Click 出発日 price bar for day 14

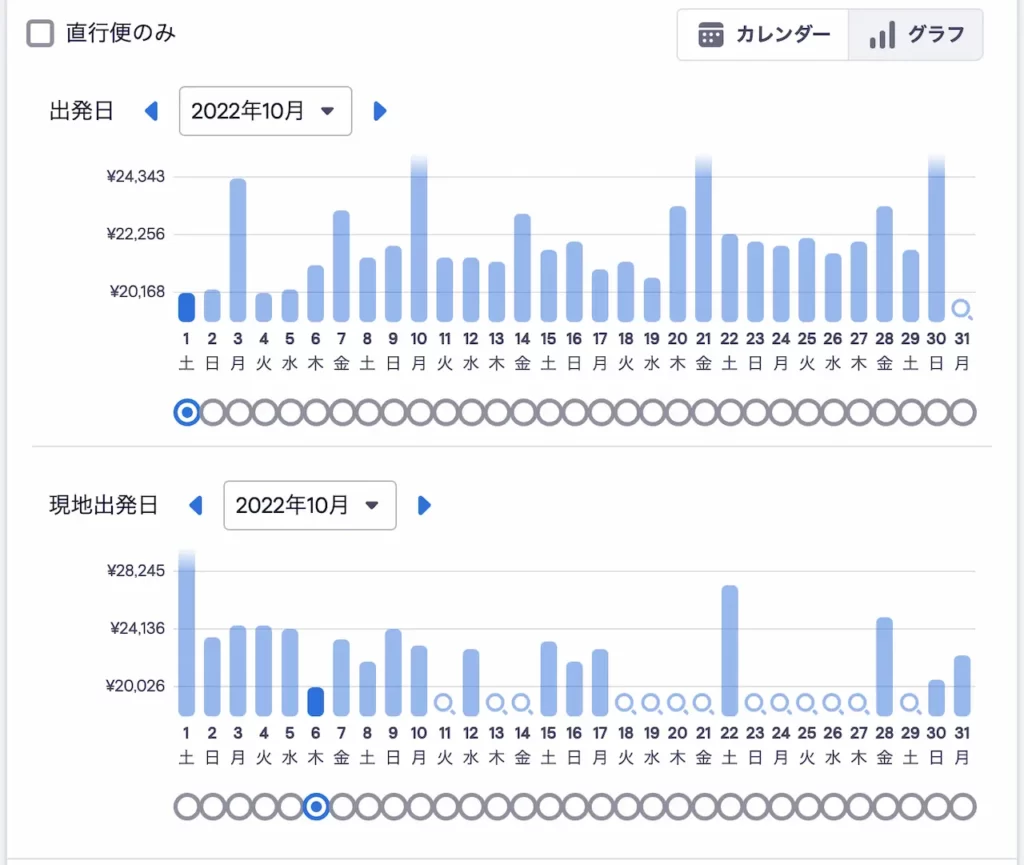[x=522, y=268]
